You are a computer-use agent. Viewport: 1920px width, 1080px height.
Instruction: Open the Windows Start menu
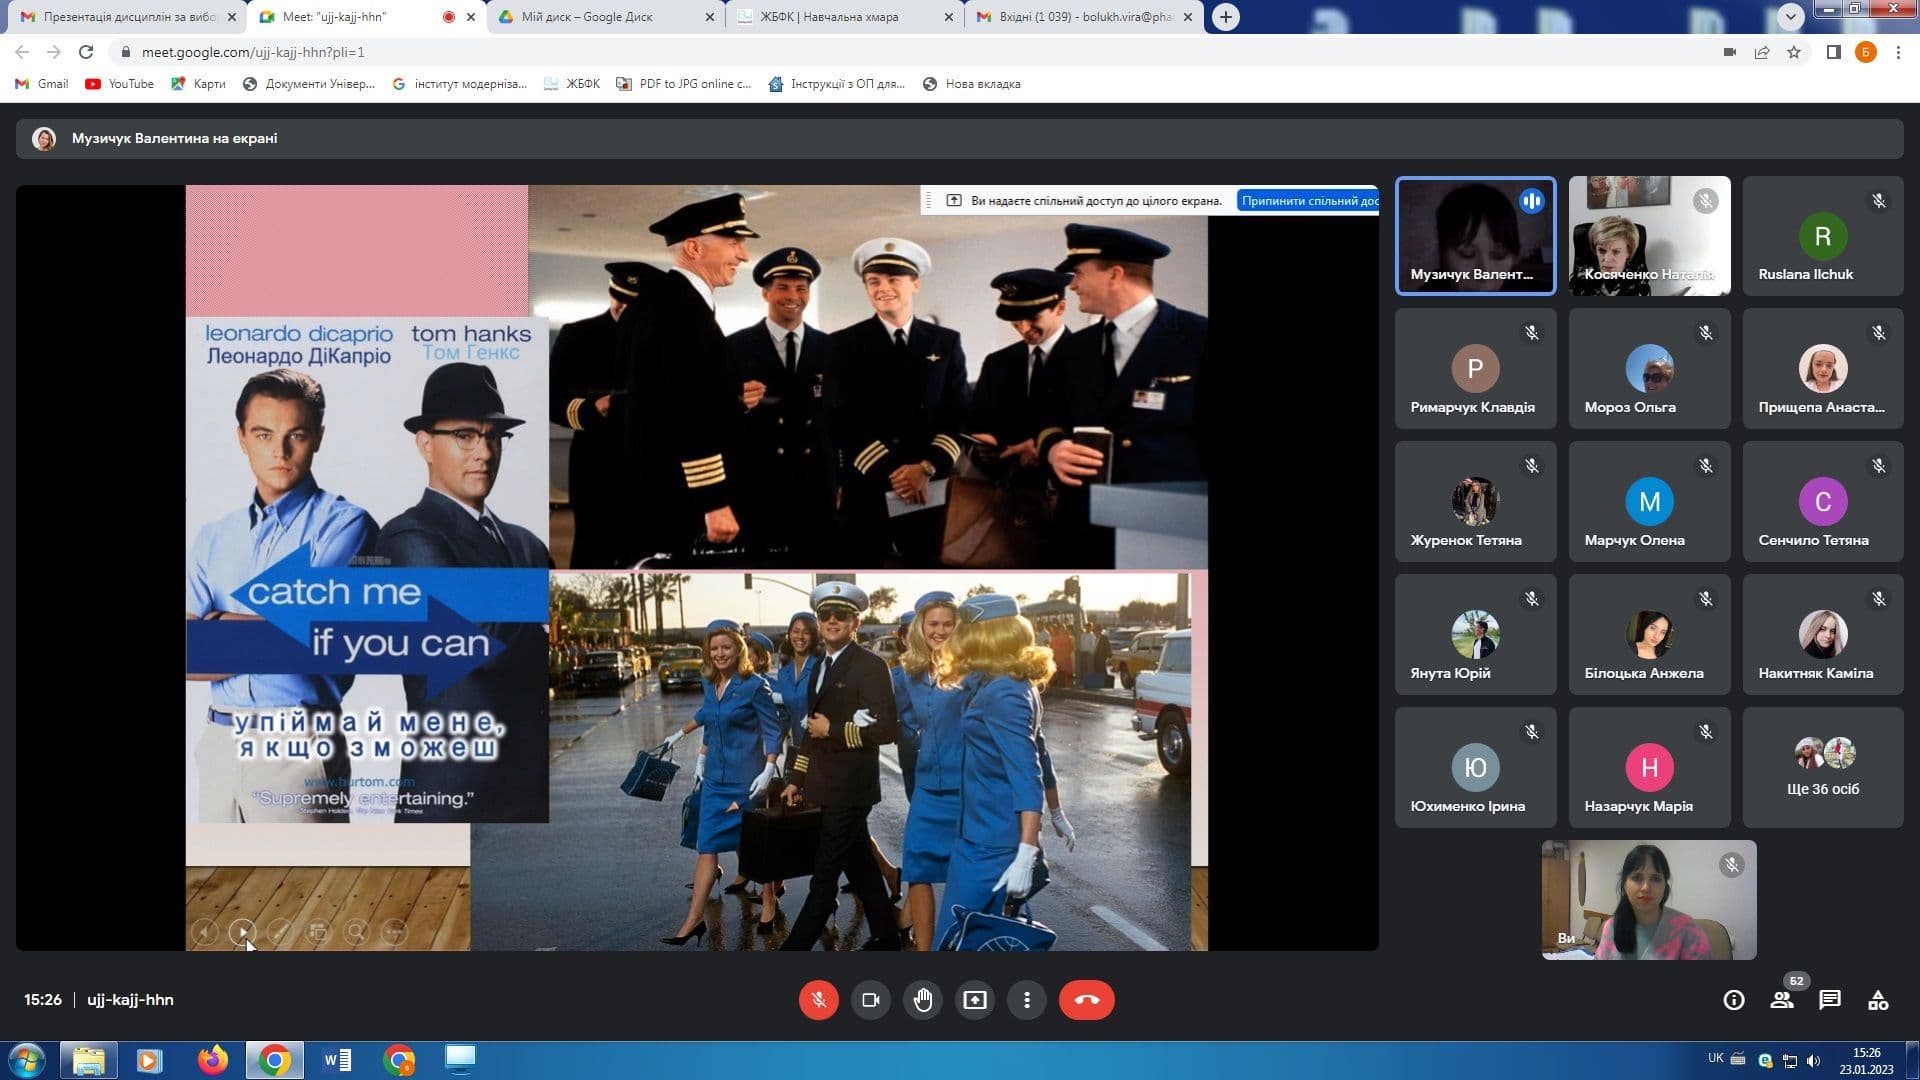pos(26,1060)
